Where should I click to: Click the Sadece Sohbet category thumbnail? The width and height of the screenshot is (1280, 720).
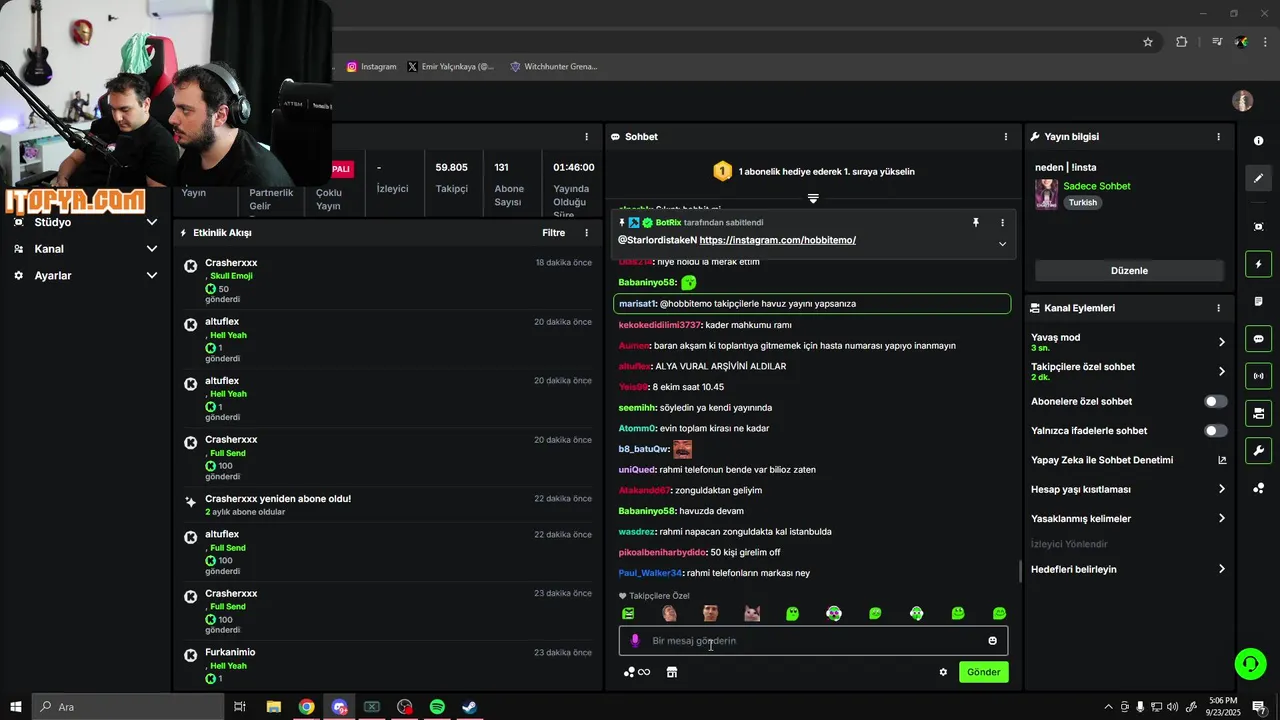pyautogui.click(x=1046, y=194)
